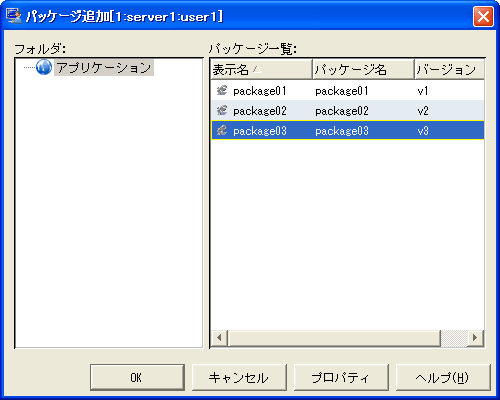
Task: Click version cell v2
Action: tap(423, 111)
